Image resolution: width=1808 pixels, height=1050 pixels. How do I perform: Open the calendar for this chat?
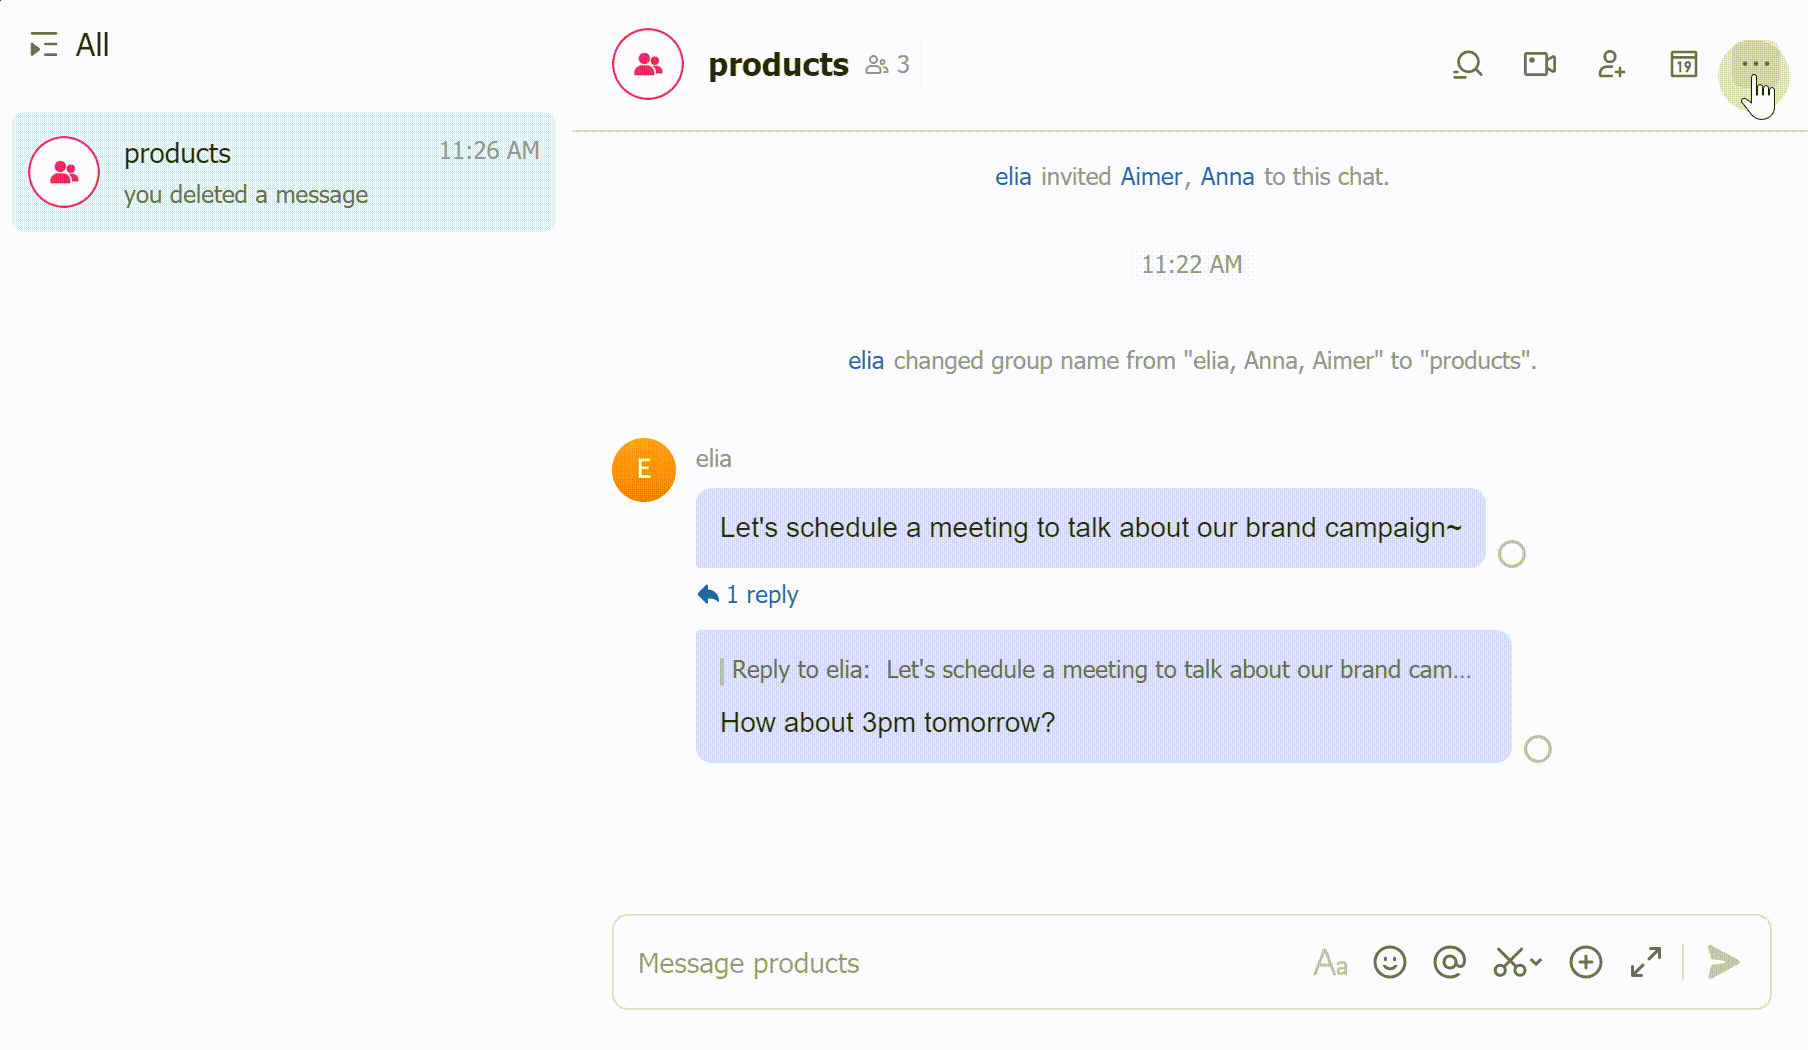1682,64
